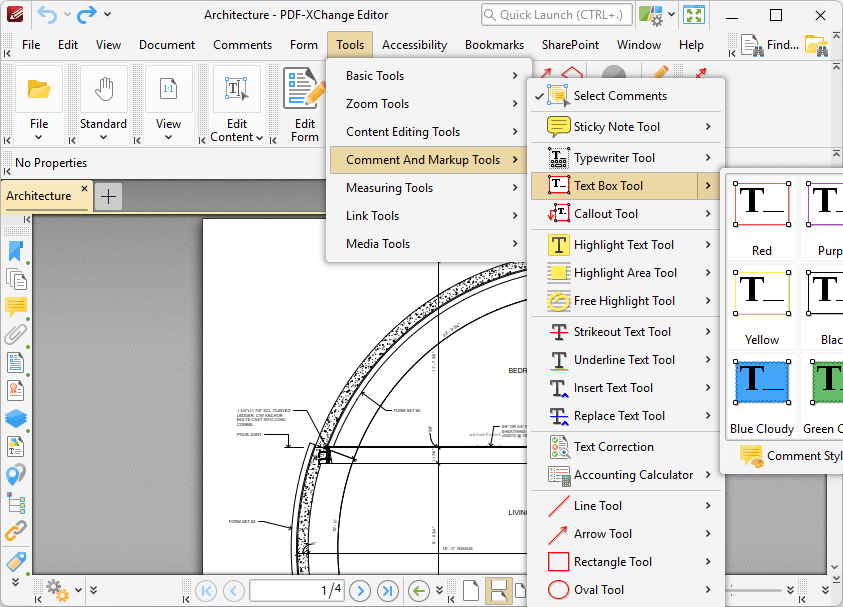Click the Redo arrow in title bar
The width and height of the screenshot is (843, 607).
(87, 15)
